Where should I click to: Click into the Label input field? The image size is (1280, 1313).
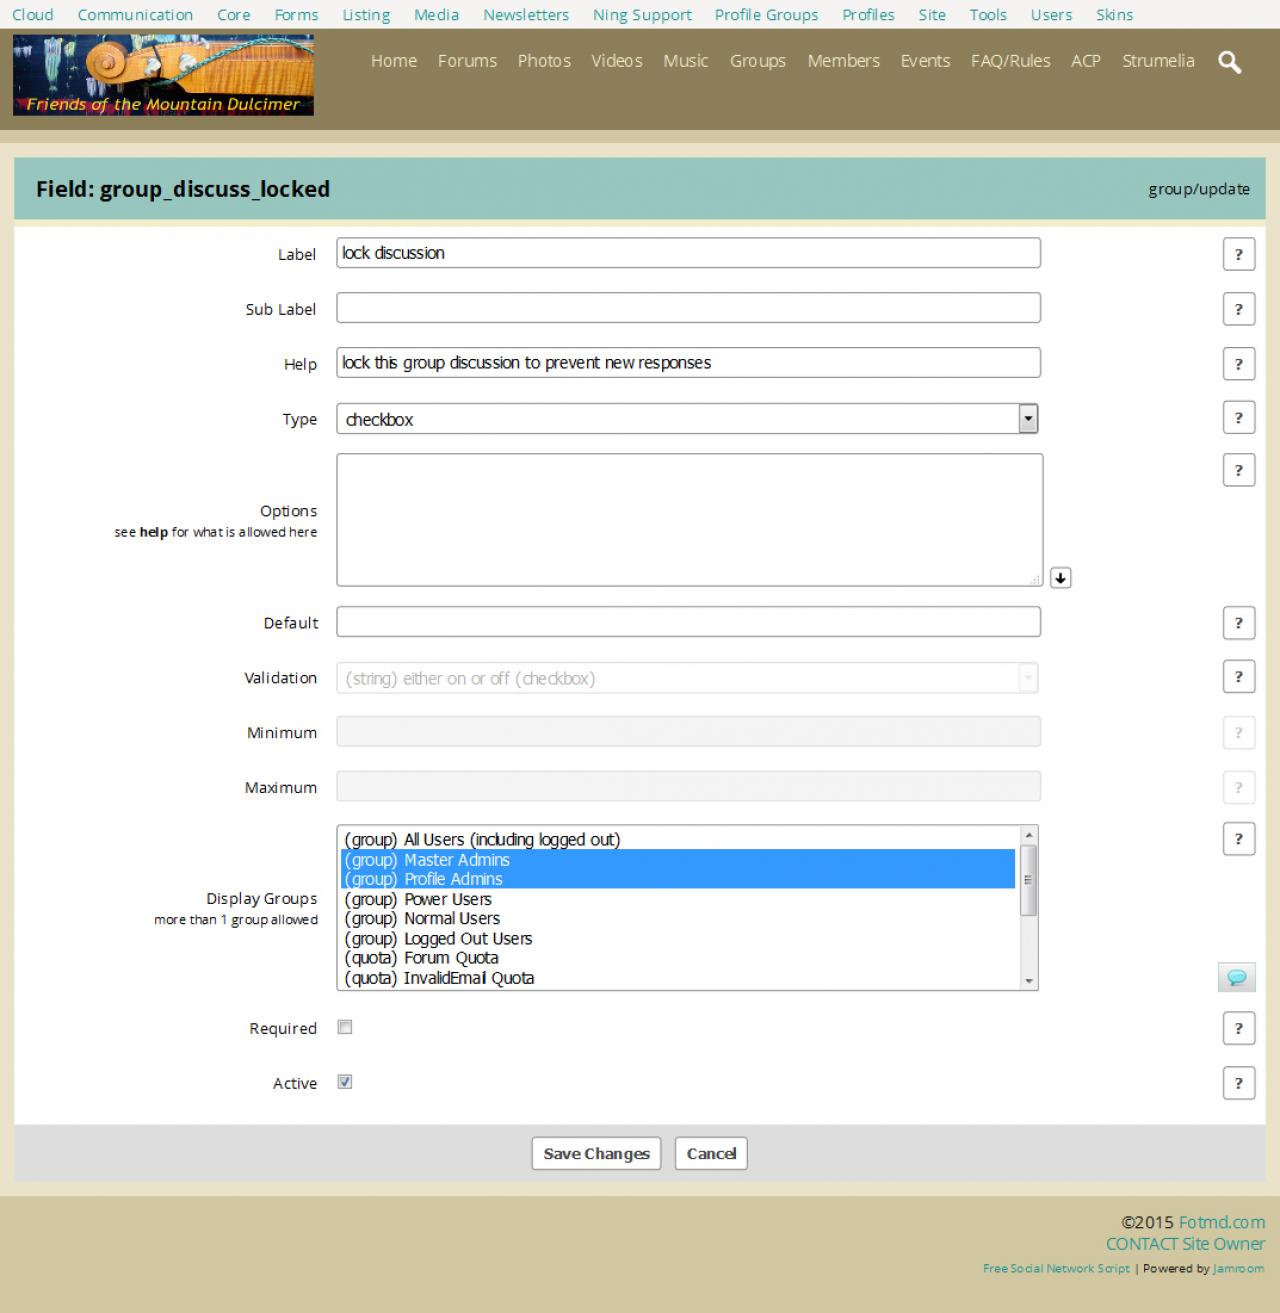(x=688, y=253)
